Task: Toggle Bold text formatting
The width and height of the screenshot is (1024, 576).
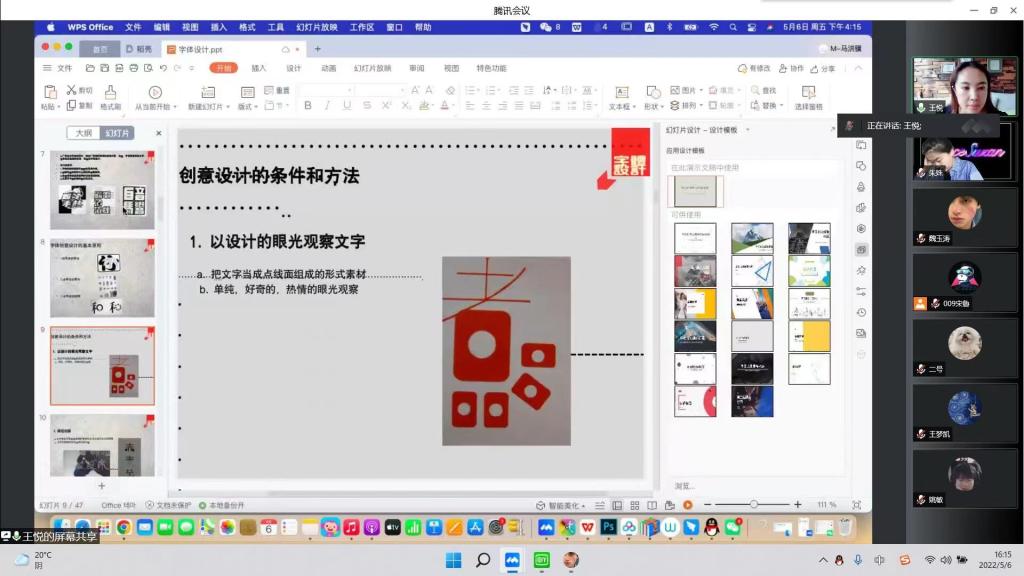Action: [308, 106]
